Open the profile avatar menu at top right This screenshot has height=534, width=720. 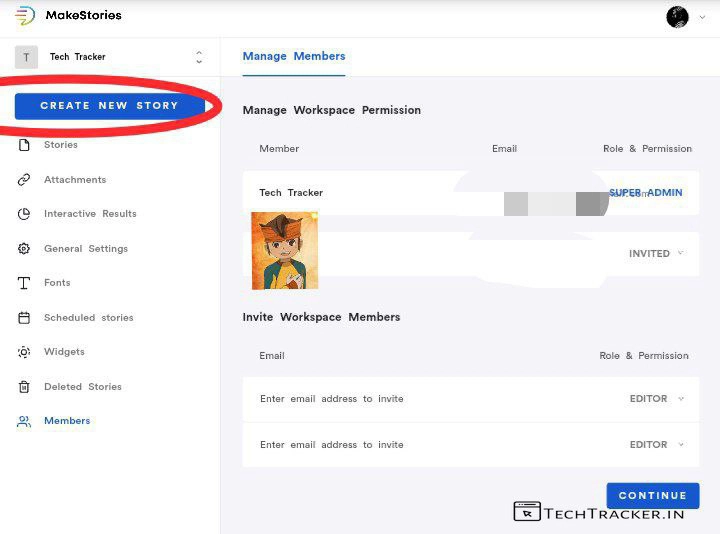tap(678, 17)
